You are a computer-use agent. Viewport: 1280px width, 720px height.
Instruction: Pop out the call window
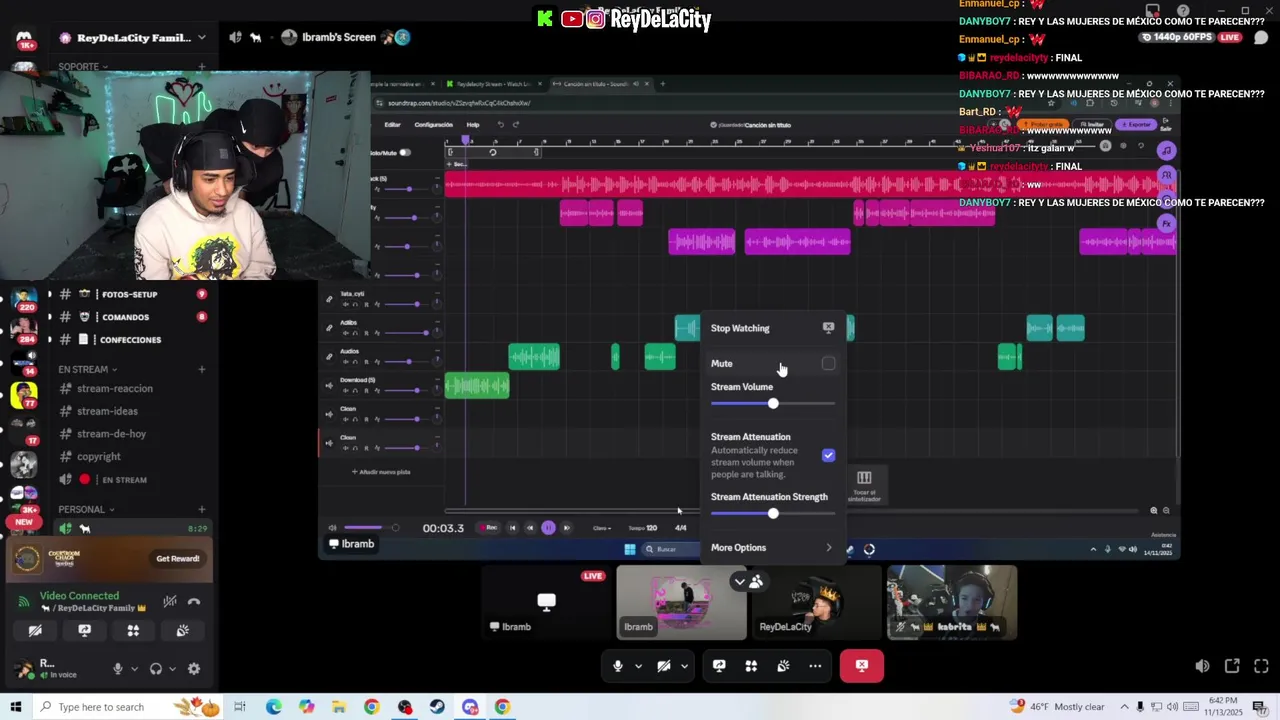click(1232, 666)
